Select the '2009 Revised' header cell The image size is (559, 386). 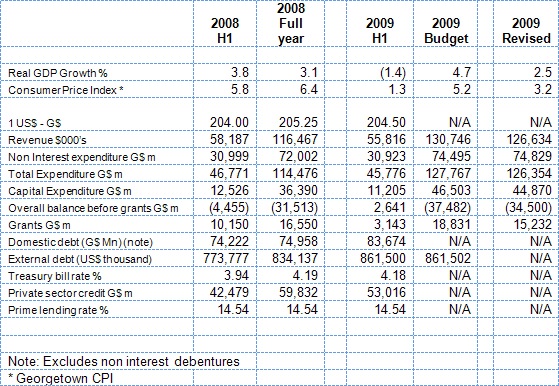526,31
